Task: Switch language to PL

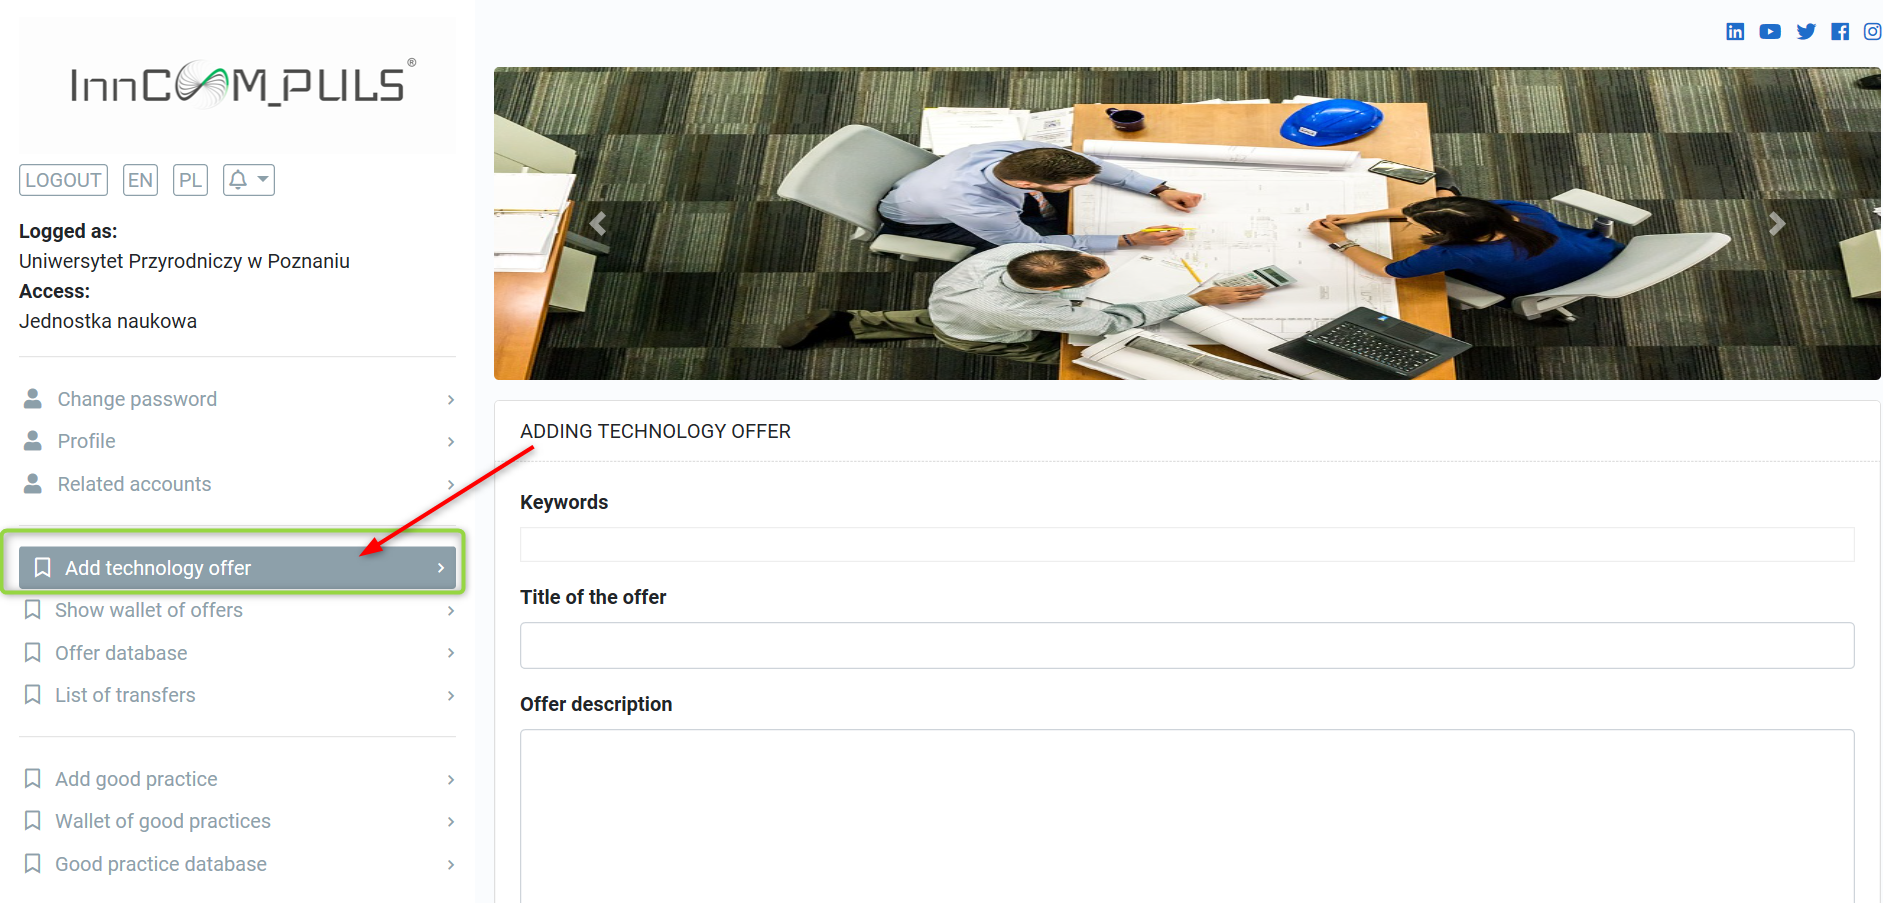Action: (190, 180)
